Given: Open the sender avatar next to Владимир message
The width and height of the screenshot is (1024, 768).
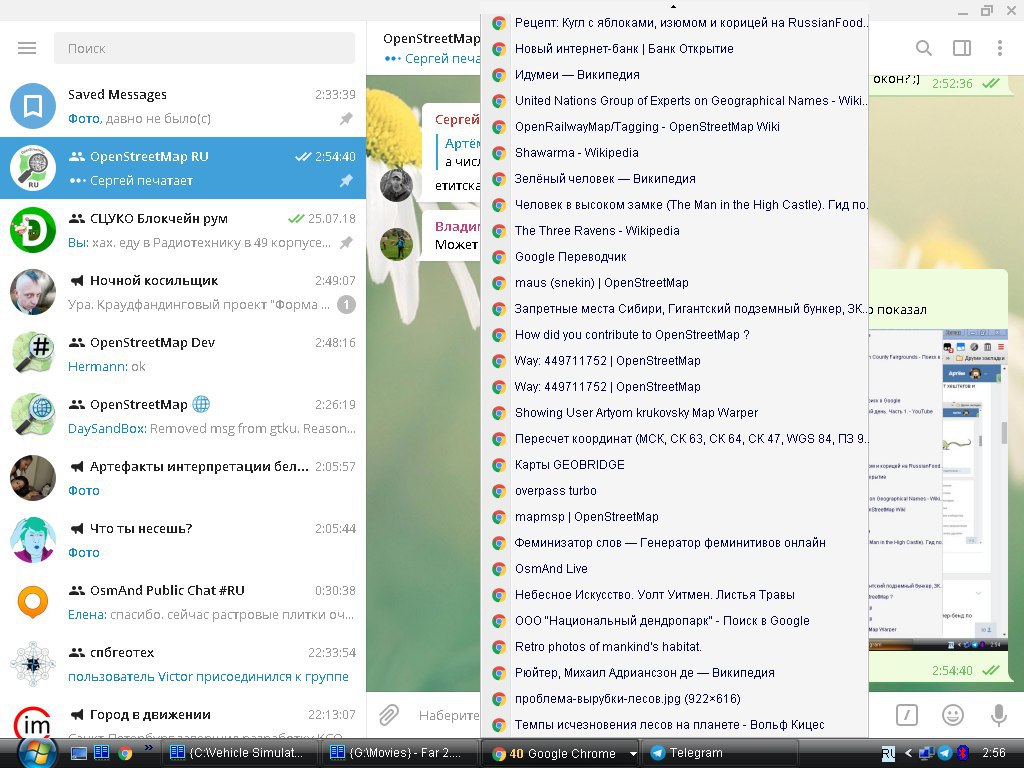Looking at the screenshot, I should 396,244.
